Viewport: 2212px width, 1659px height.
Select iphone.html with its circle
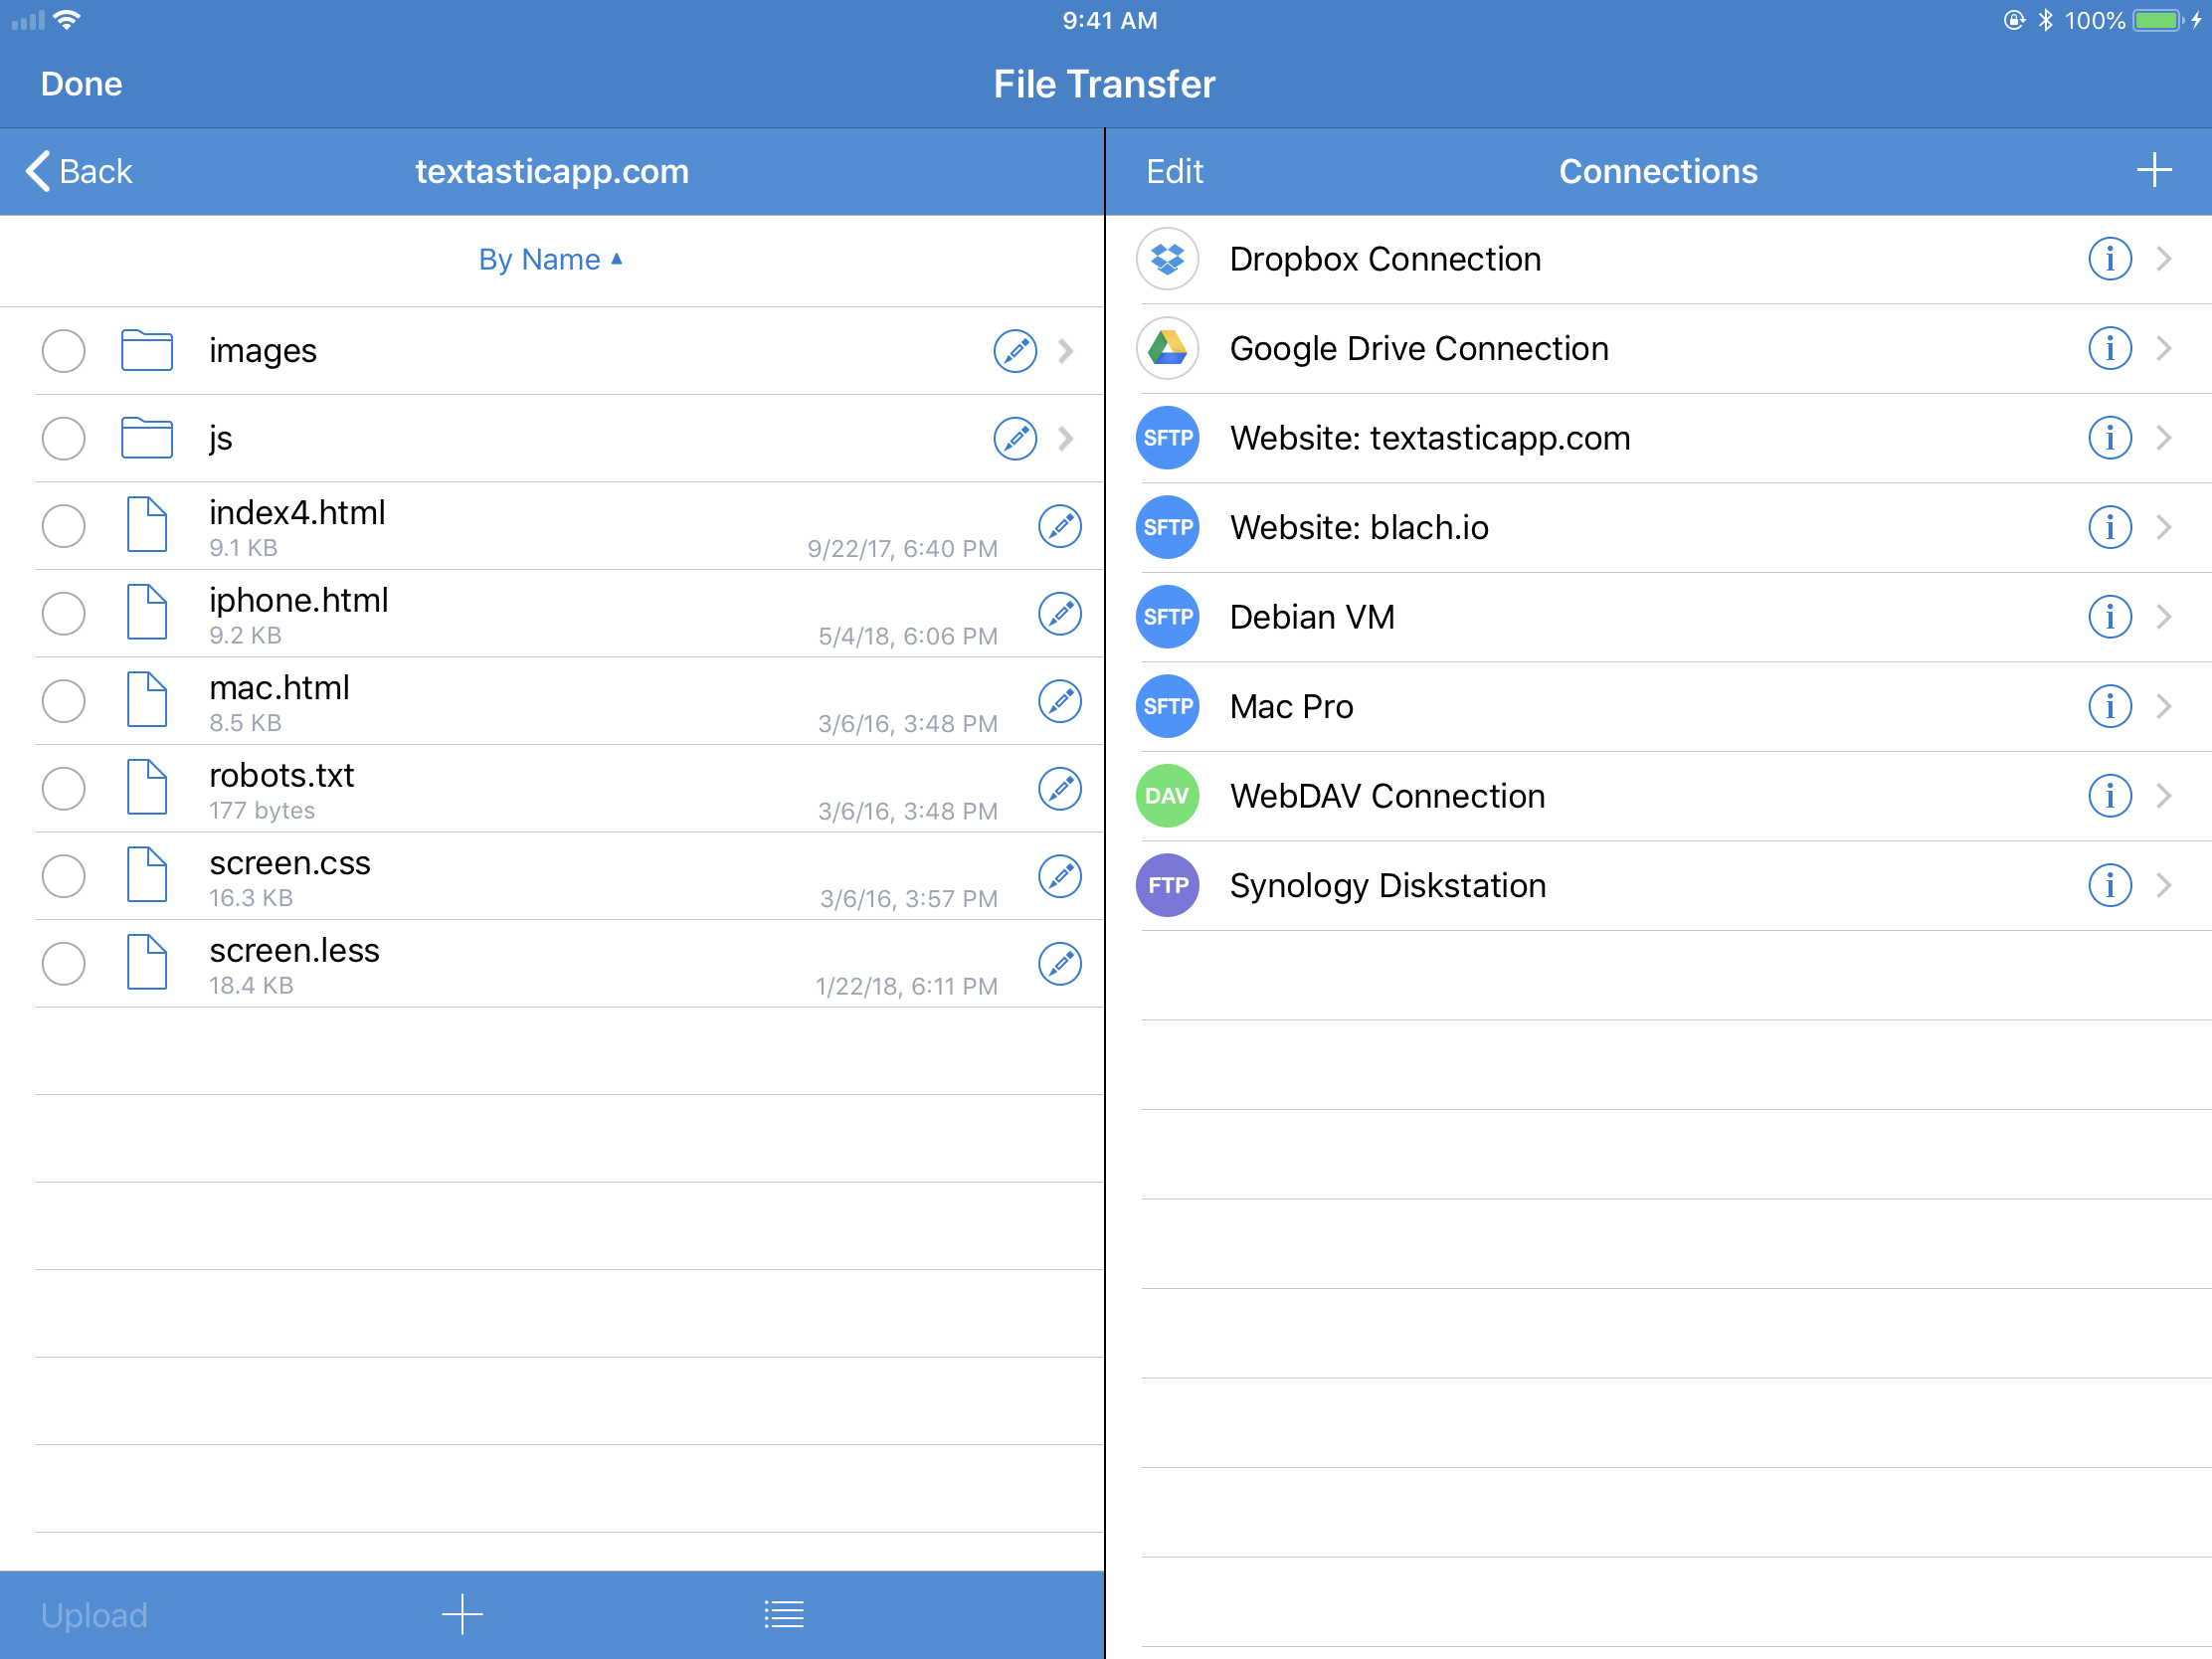[63, 613]
